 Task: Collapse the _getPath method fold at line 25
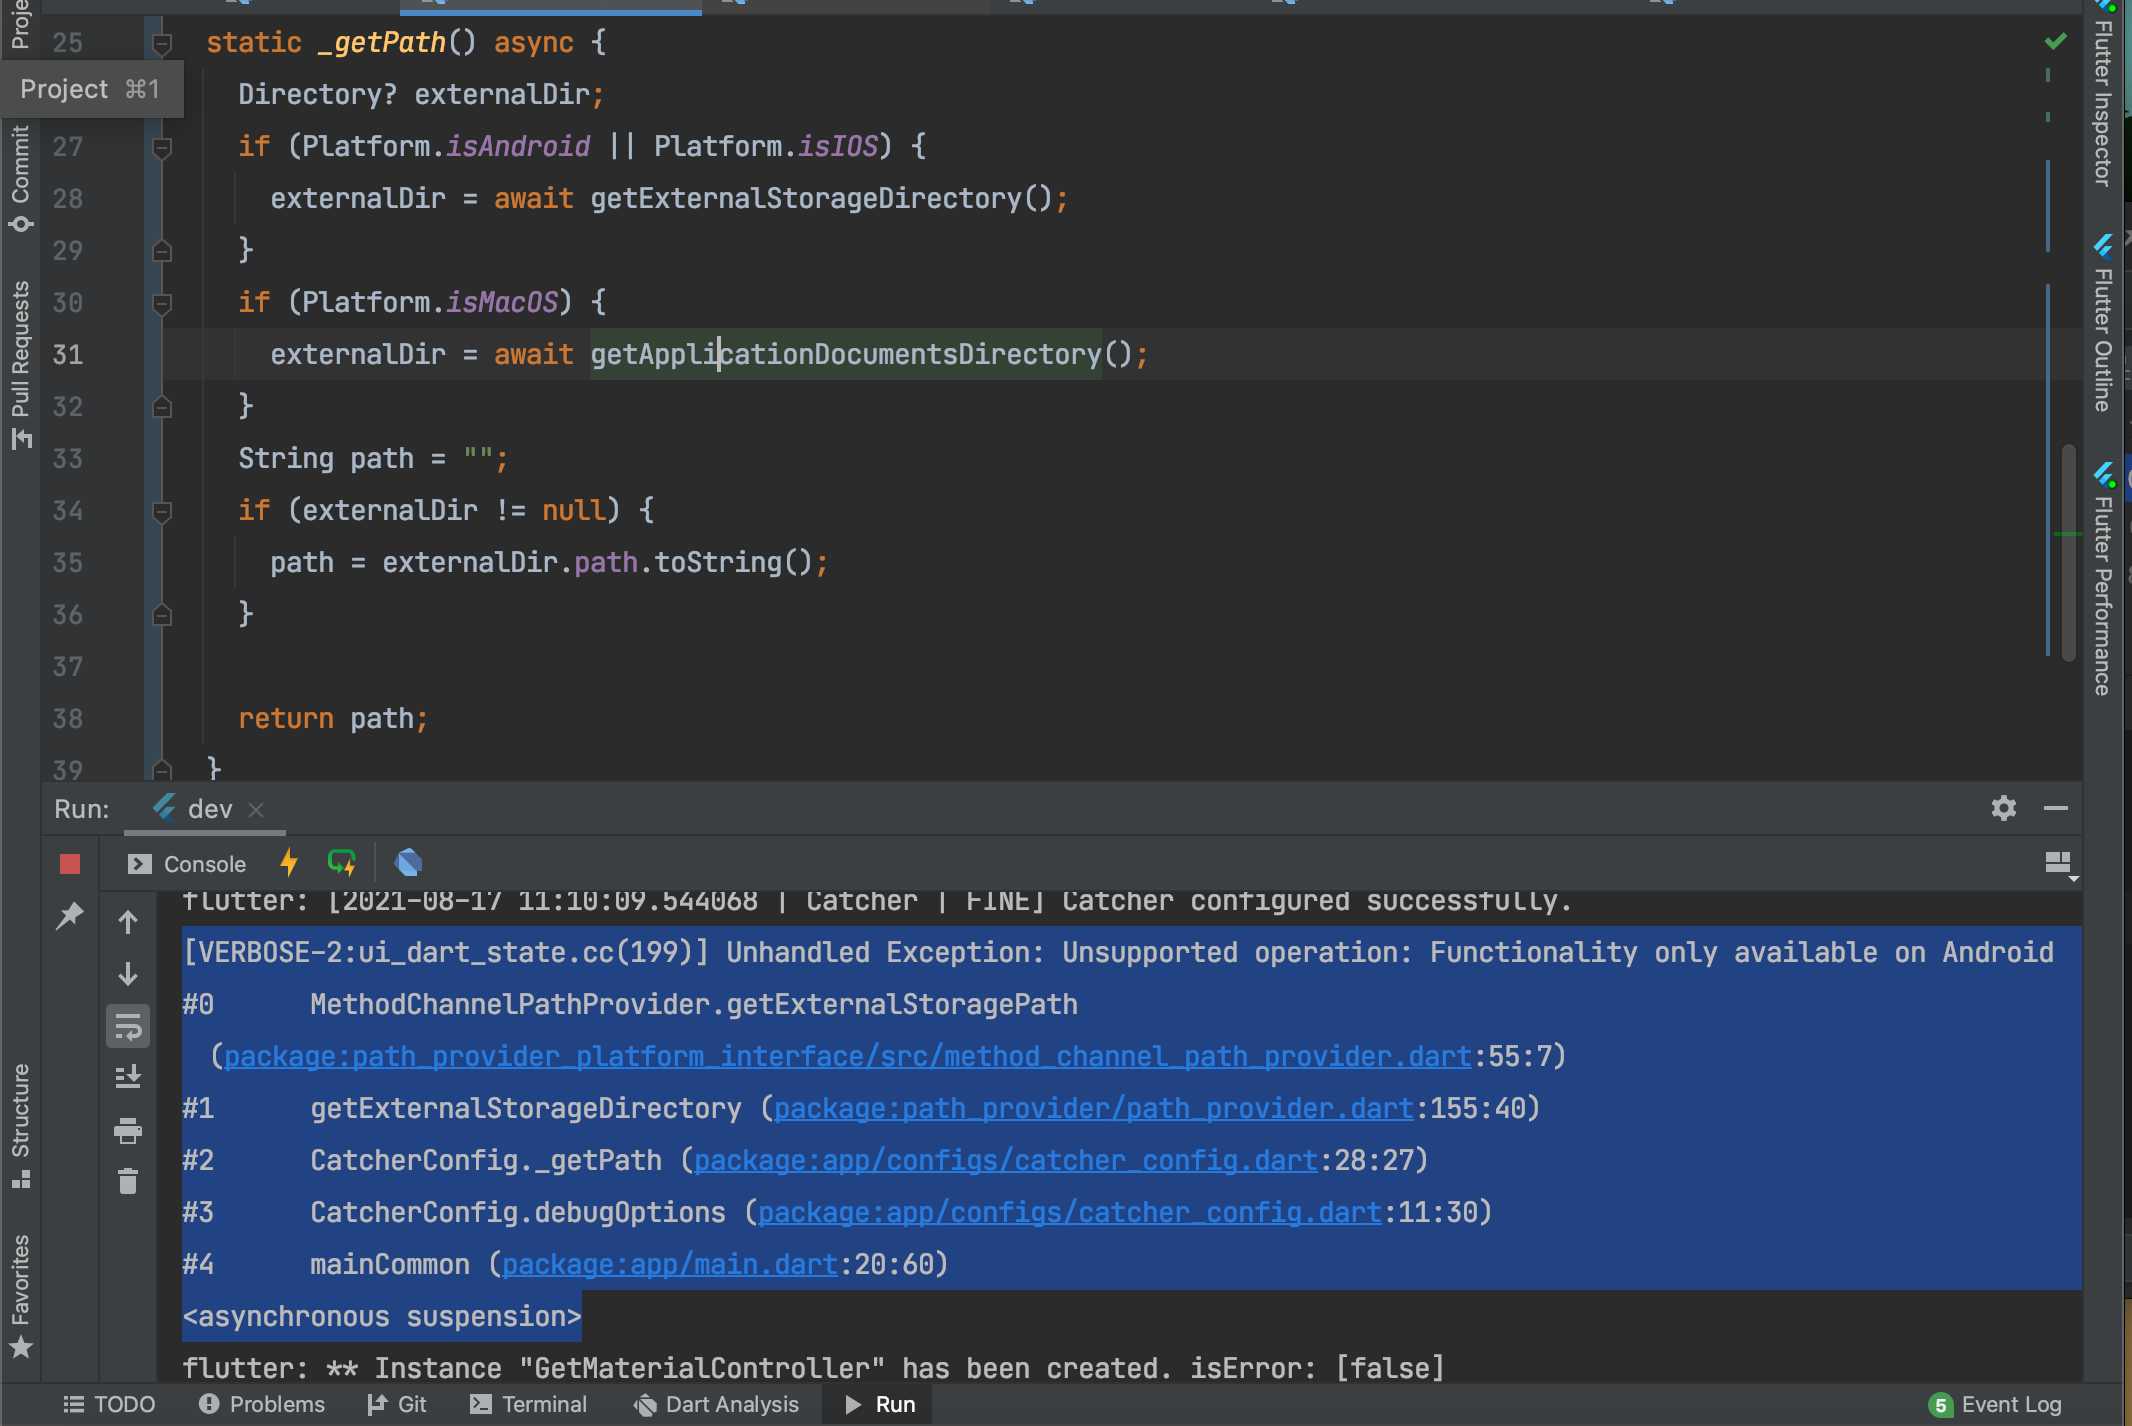[160, 42]
